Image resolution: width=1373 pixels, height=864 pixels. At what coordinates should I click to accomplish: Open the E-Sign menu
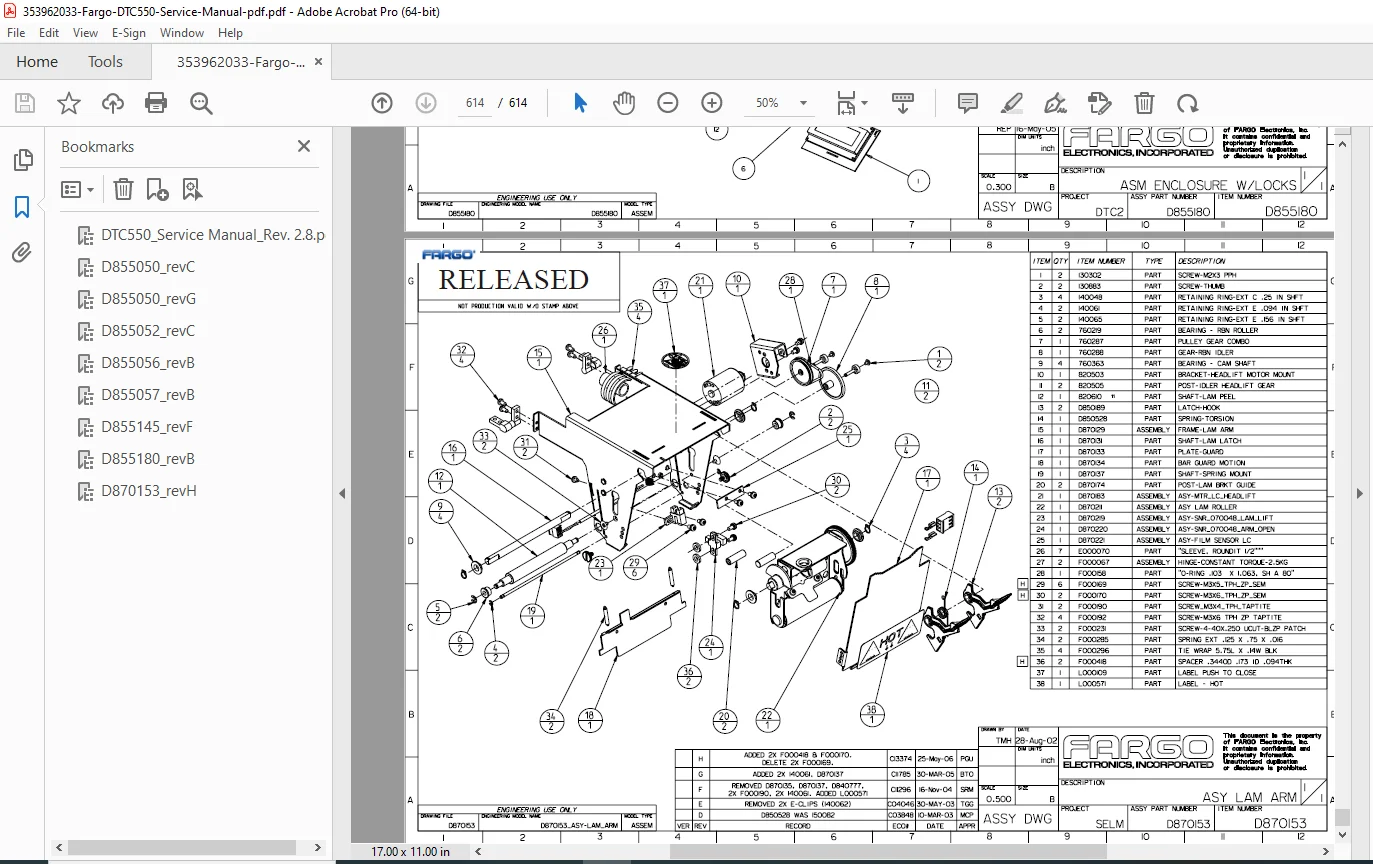point(129,33)
